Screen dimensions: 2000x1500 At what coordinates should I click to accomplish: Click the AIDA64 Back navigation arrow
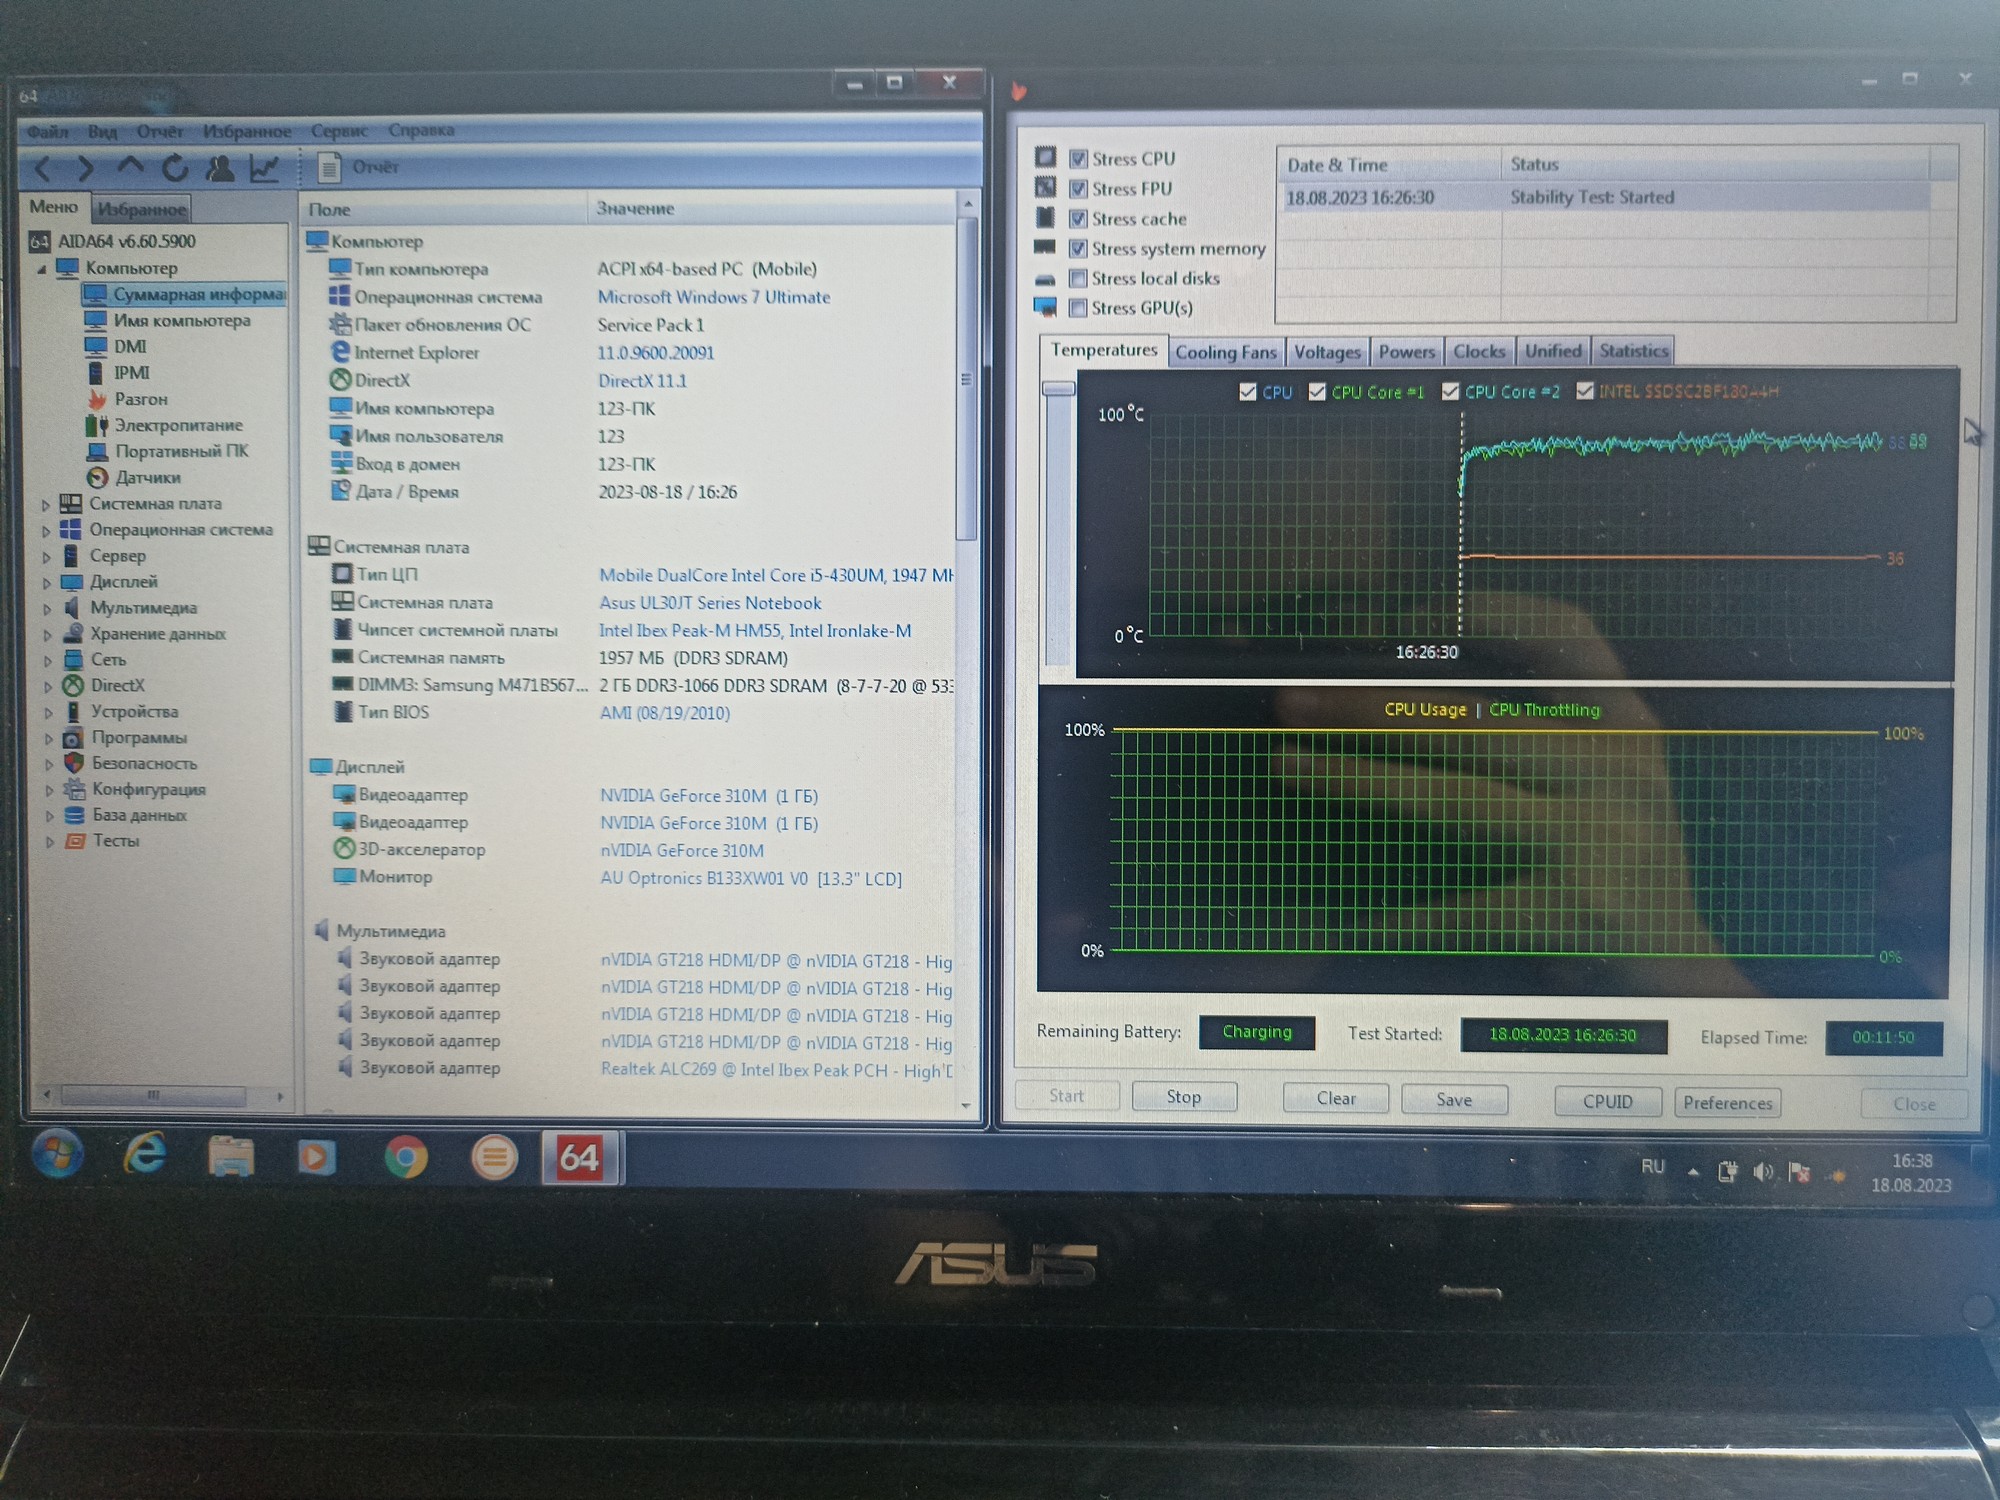[x=42, y=169]
